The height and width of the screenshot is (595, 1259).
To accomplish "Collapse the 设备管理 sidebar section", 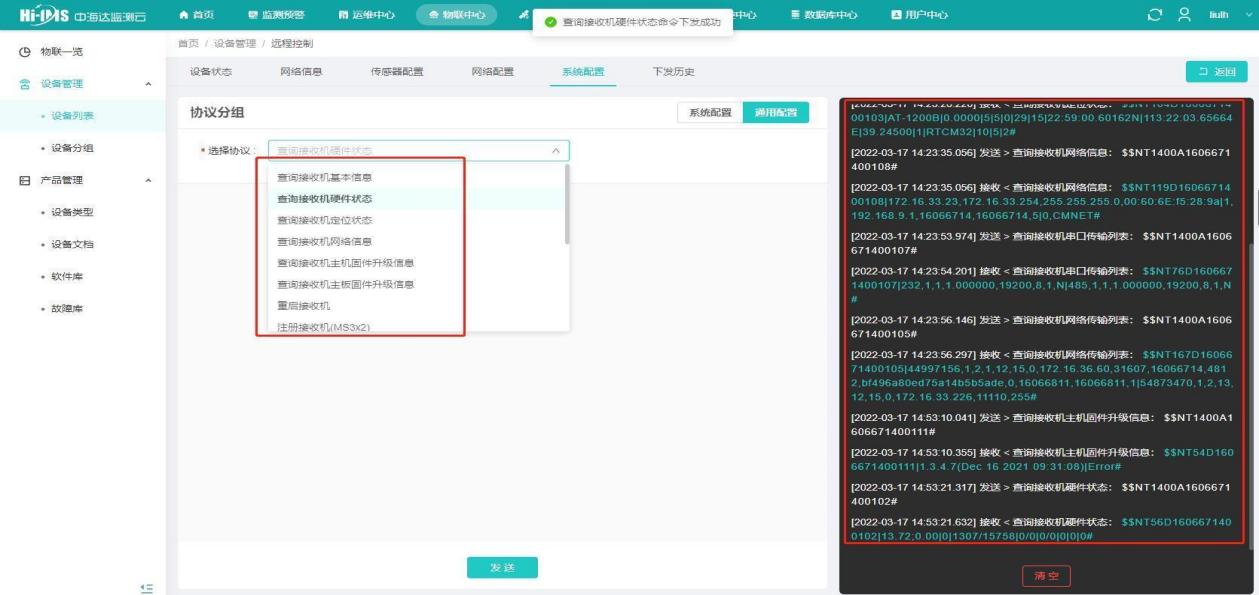I will [149, 84].
